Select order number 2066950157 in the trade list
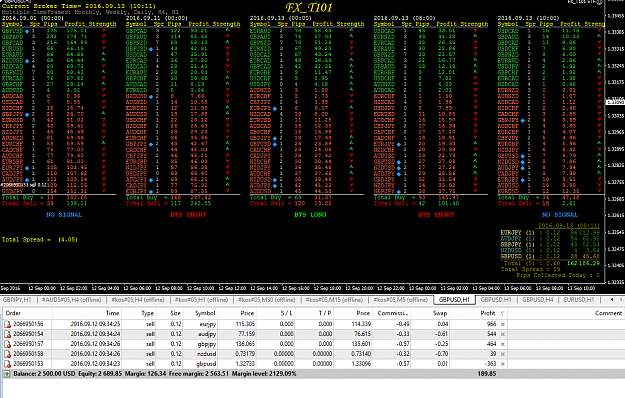This screenshot has height=398, width=625. 28,344
